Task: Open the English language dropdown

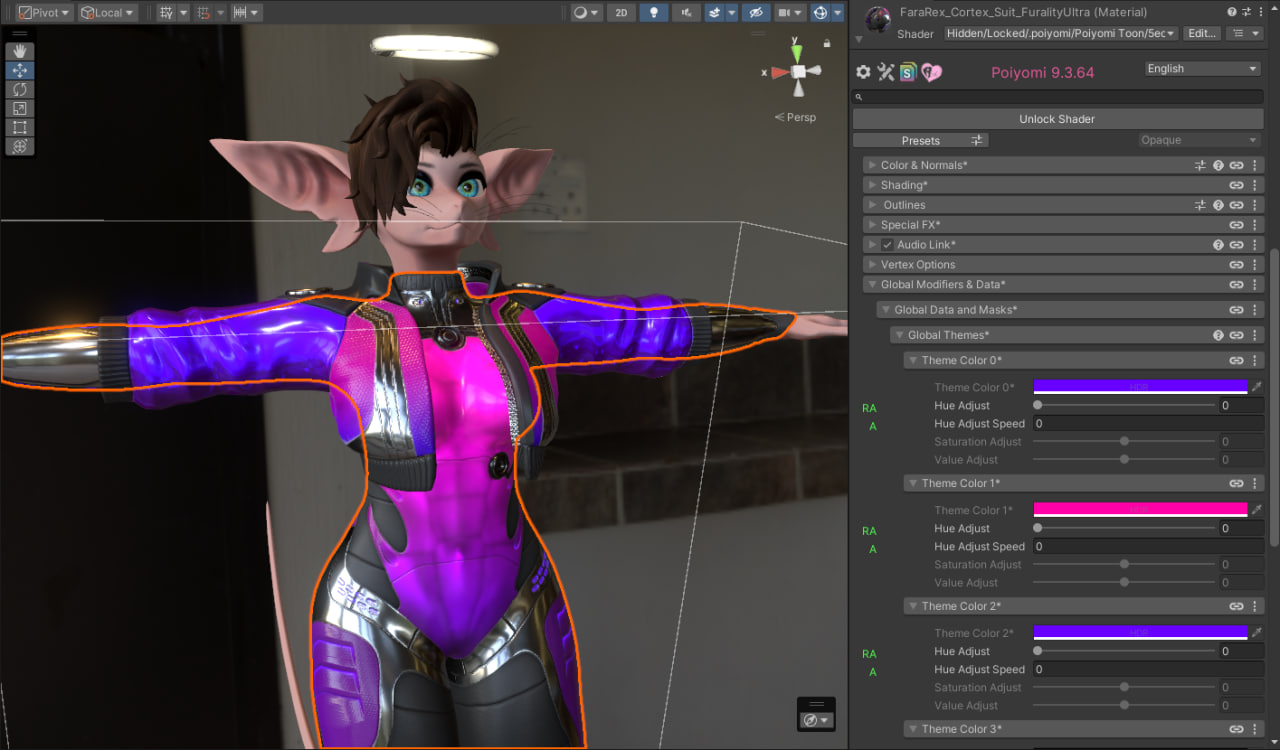Action: pyautogui.click(x=1201, y=69)
